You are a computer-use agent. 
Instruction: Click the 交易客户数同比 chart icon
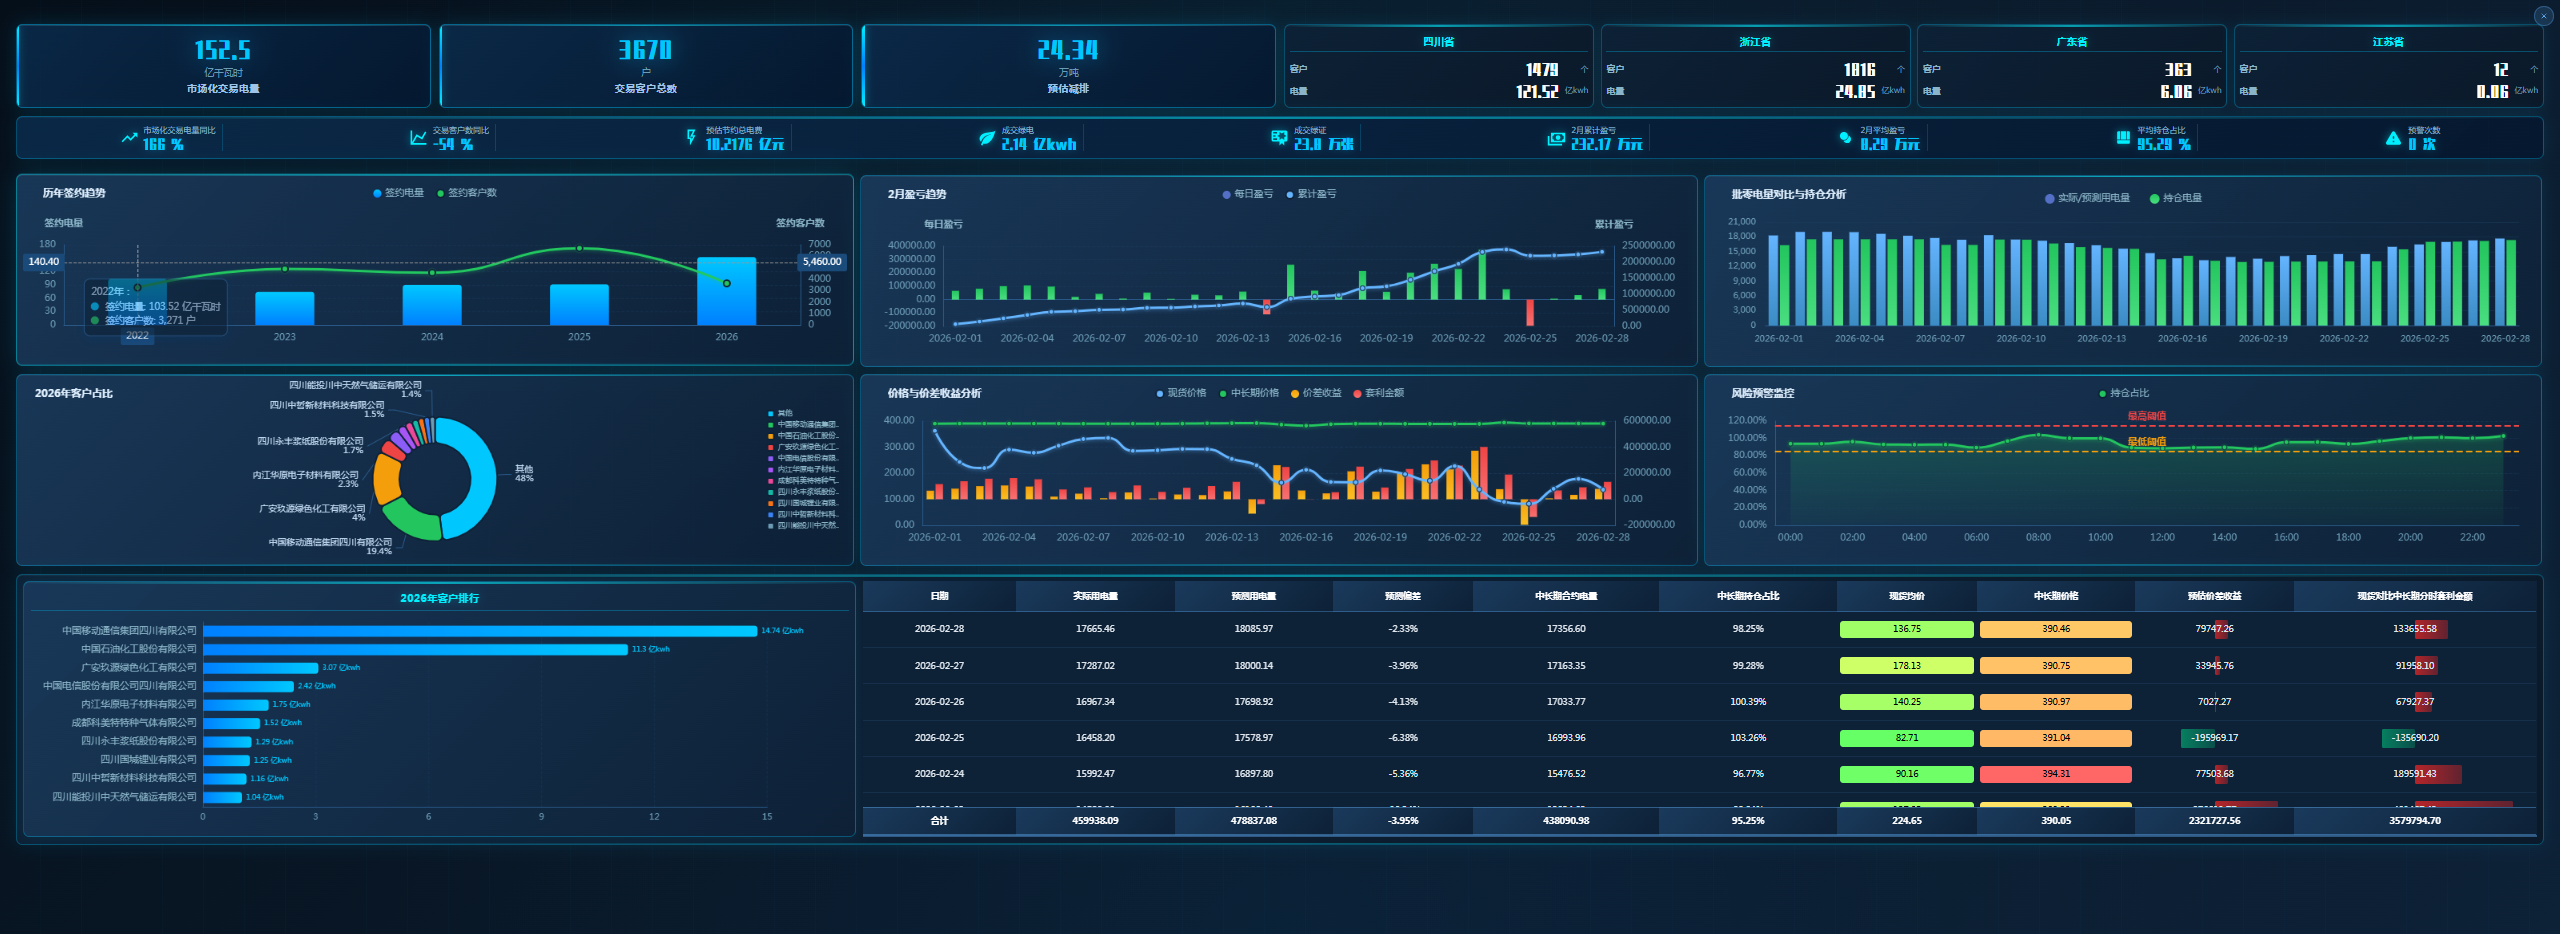coord(418,138)
